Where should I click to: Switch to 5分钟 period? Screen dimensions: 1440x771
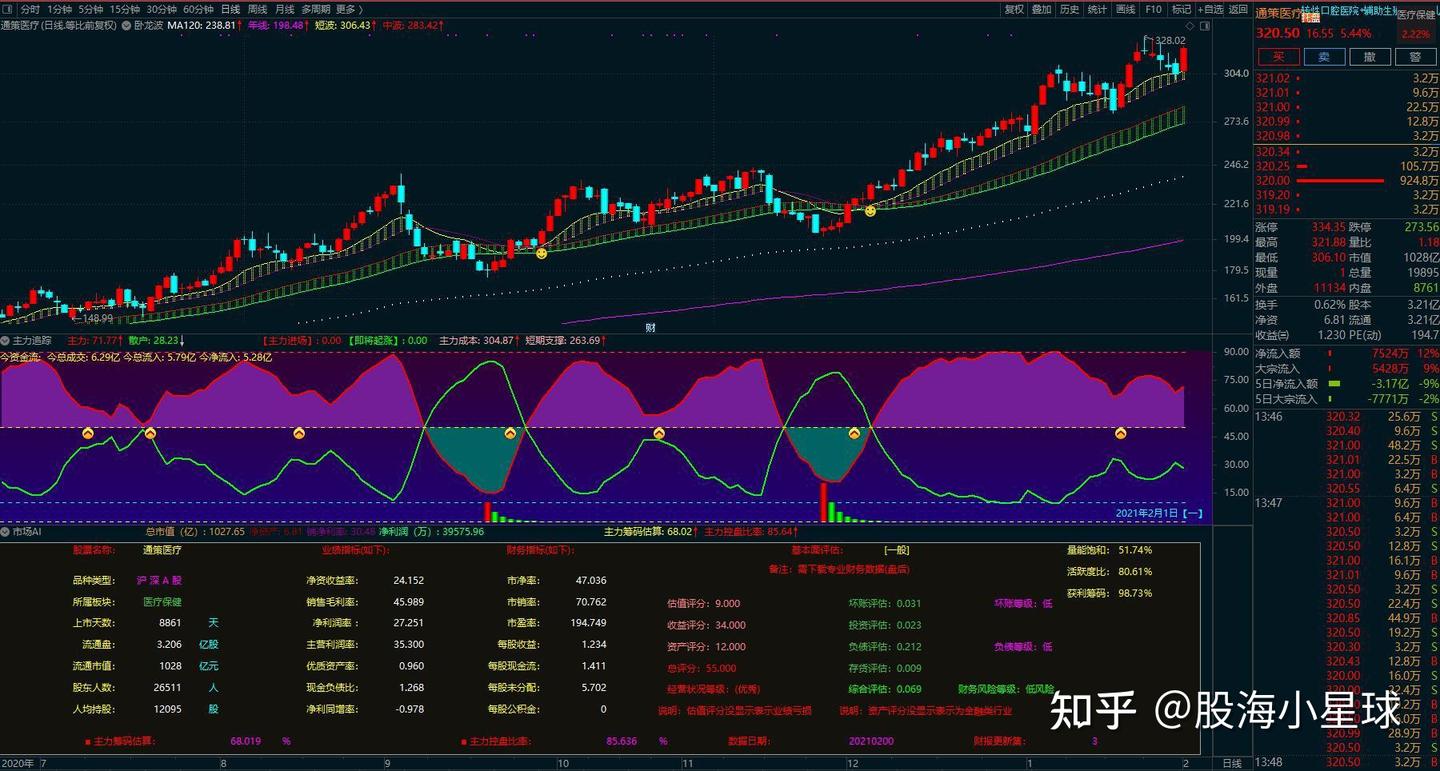(91, 9)
